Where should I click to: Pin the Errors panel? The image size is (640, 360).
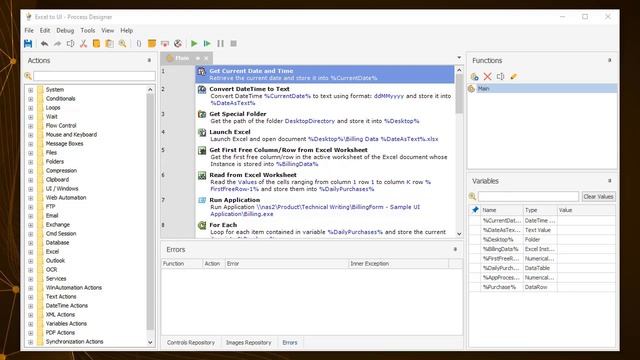(456, 249)
